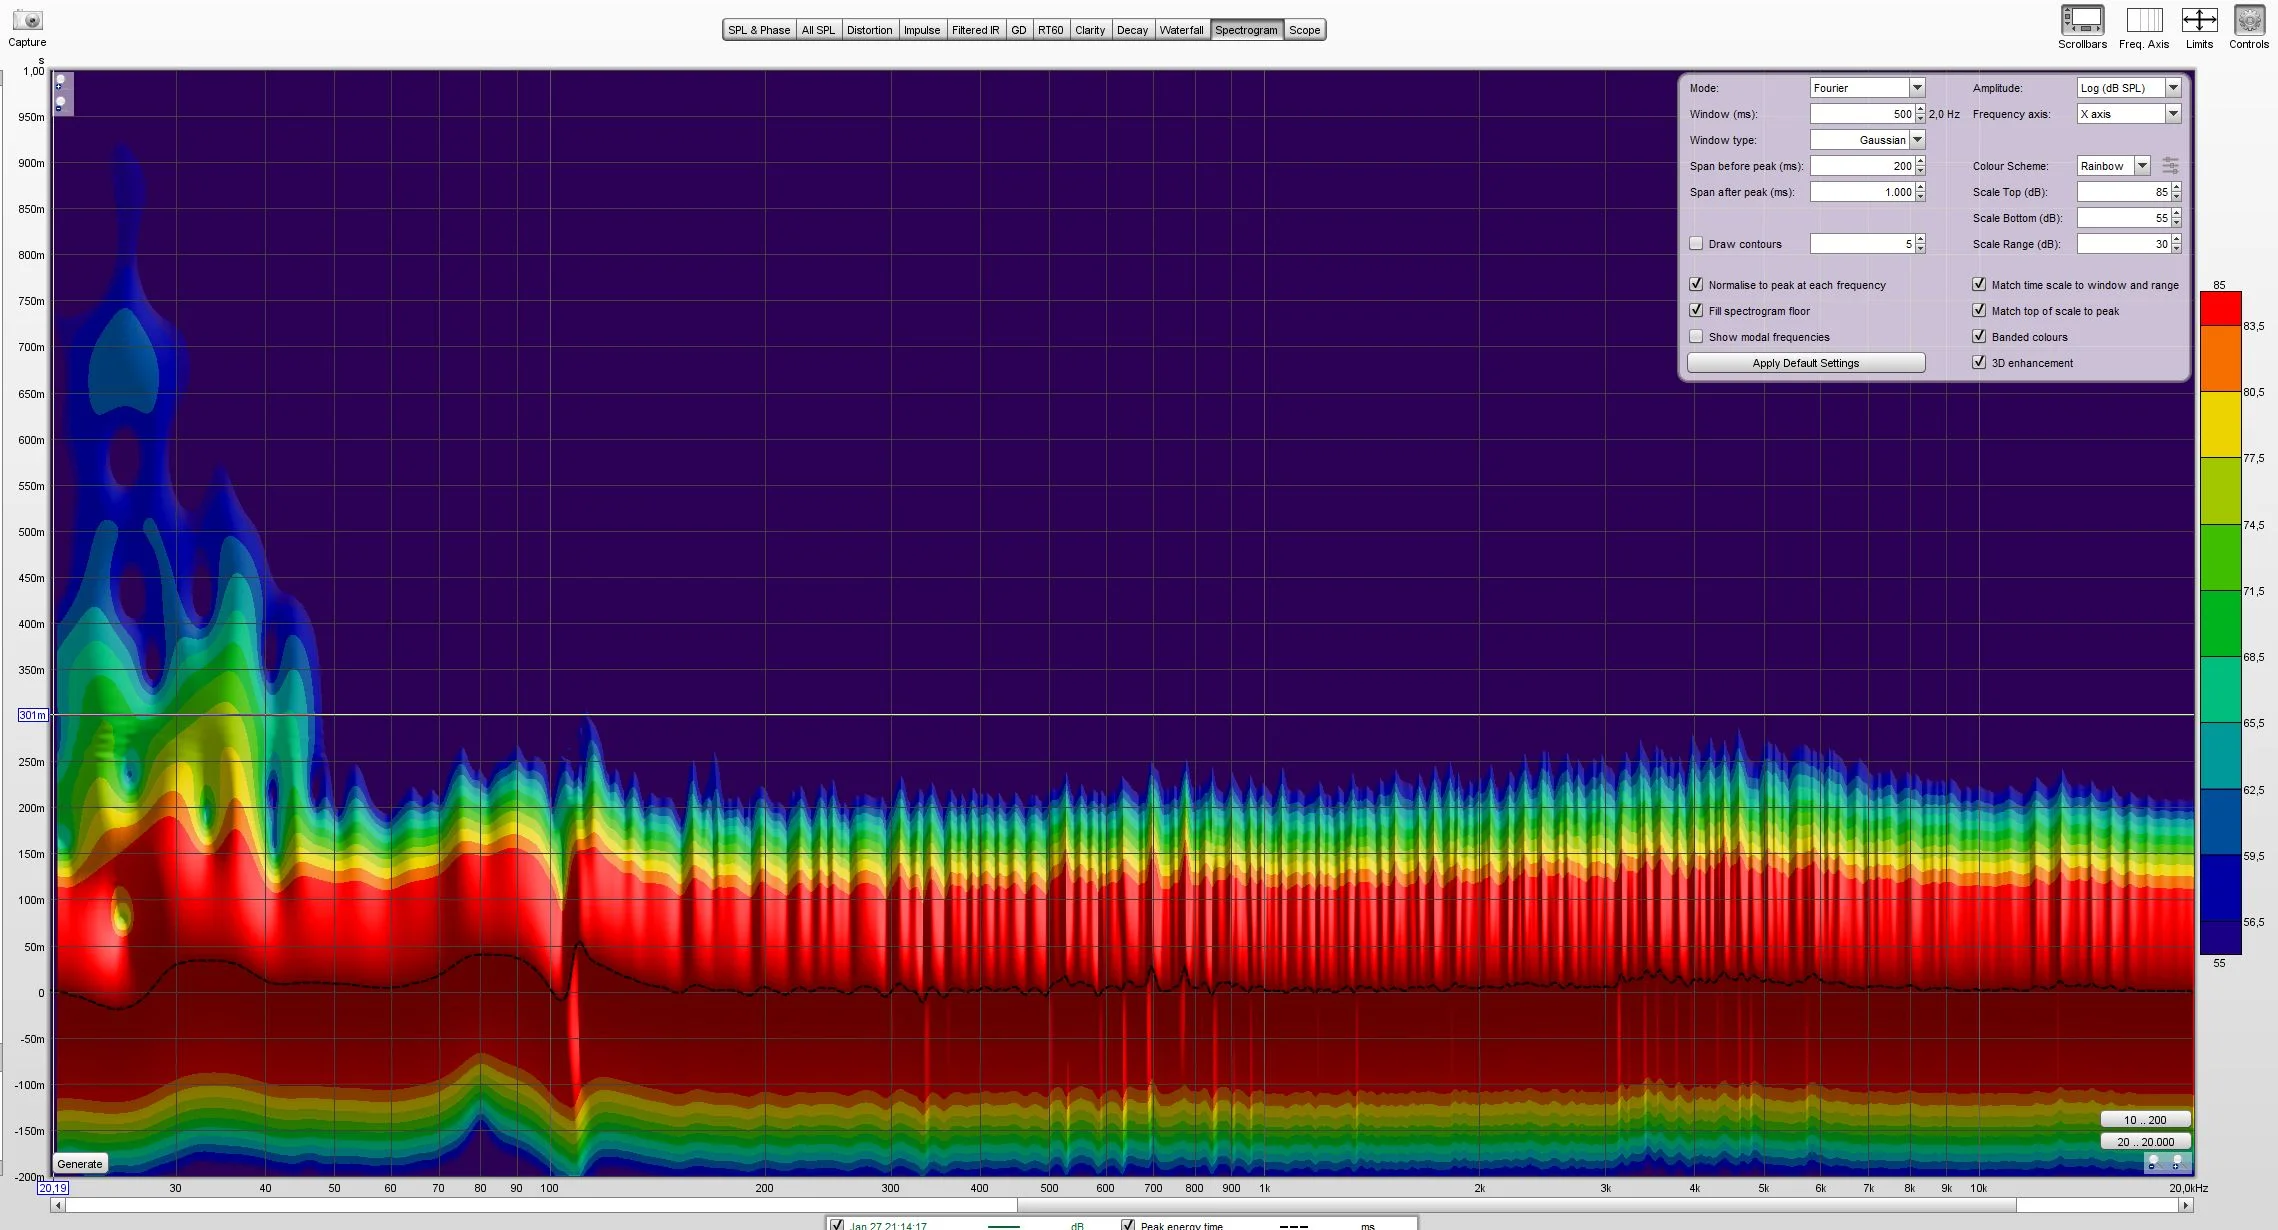Switch to the RT60 tab
This screenshot has width=2278, height=1230.
point(1051,30)
